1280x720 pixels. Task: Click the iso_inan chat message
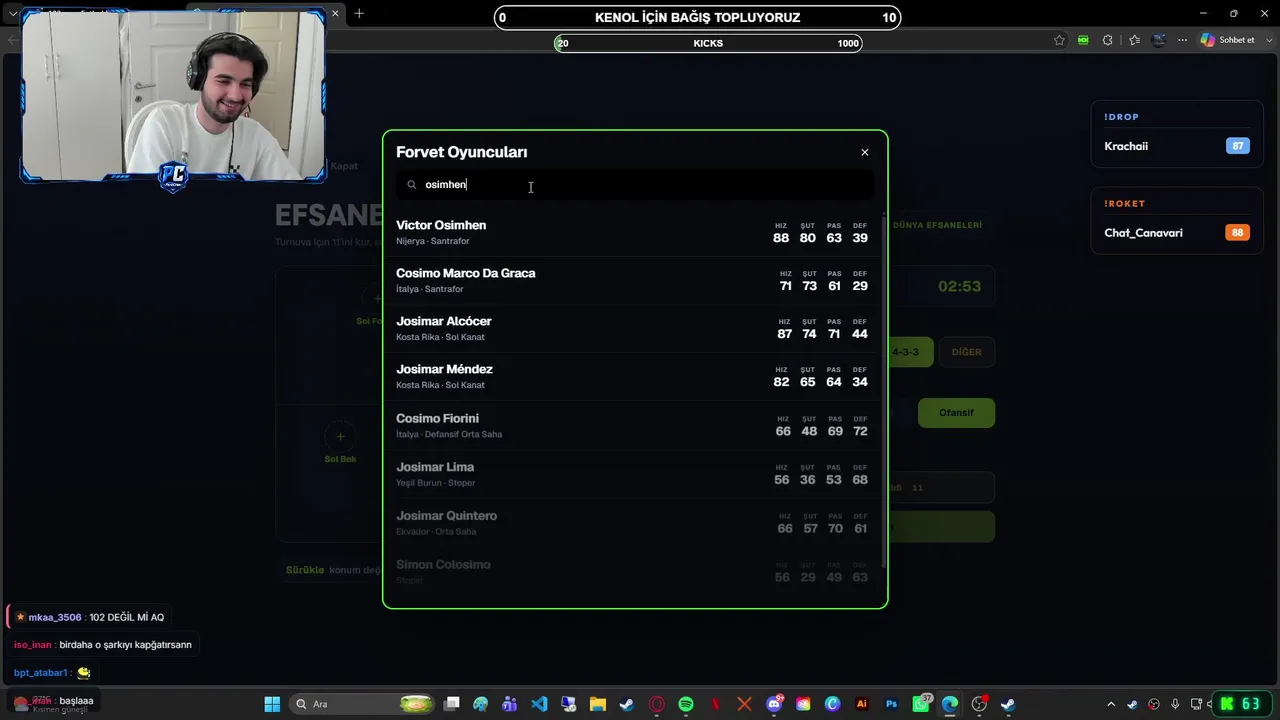point(102,645)
